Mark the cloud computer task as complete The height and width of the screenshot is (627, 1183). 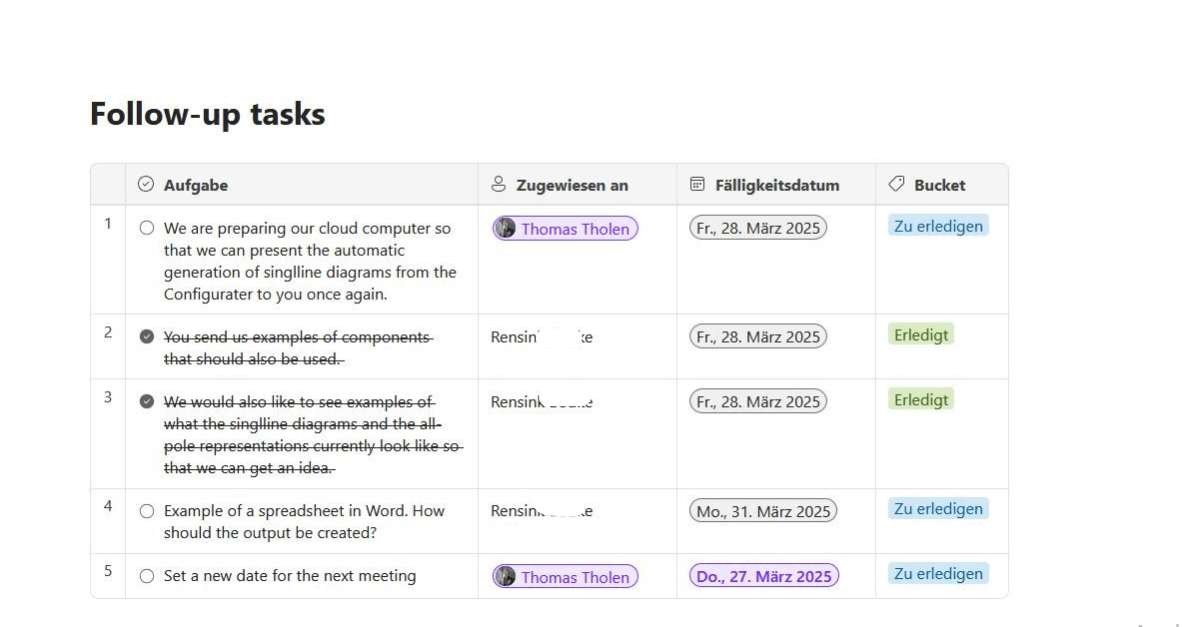[x=146, y=228]
